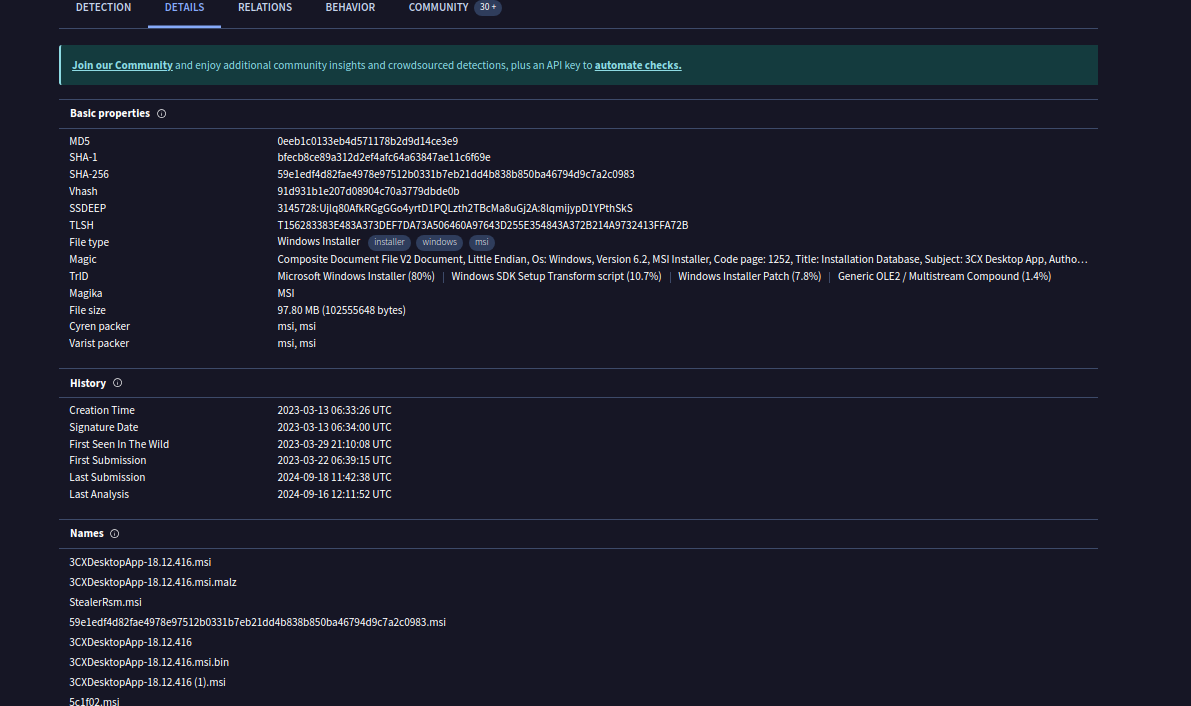Screen dimensions: 1191x706
Task: Go to the Community tab
Action: 438,8
